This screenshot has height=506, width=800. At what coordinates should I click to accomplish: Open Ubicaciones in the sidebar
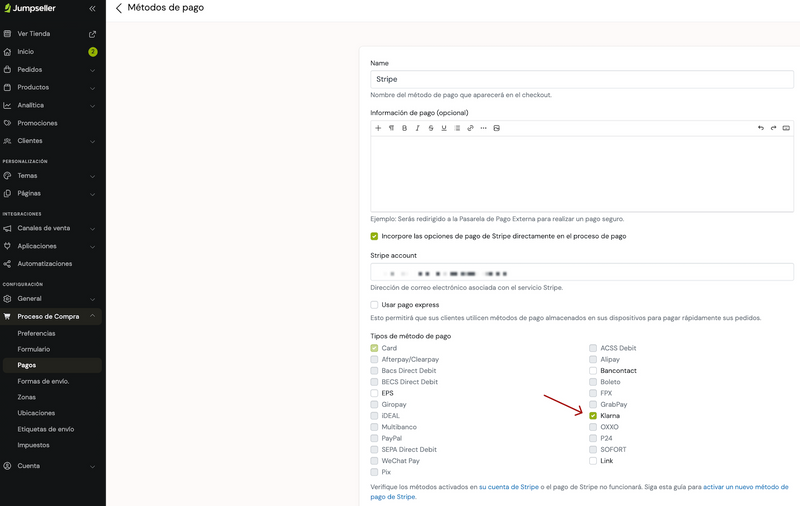[x=36, y=413]
